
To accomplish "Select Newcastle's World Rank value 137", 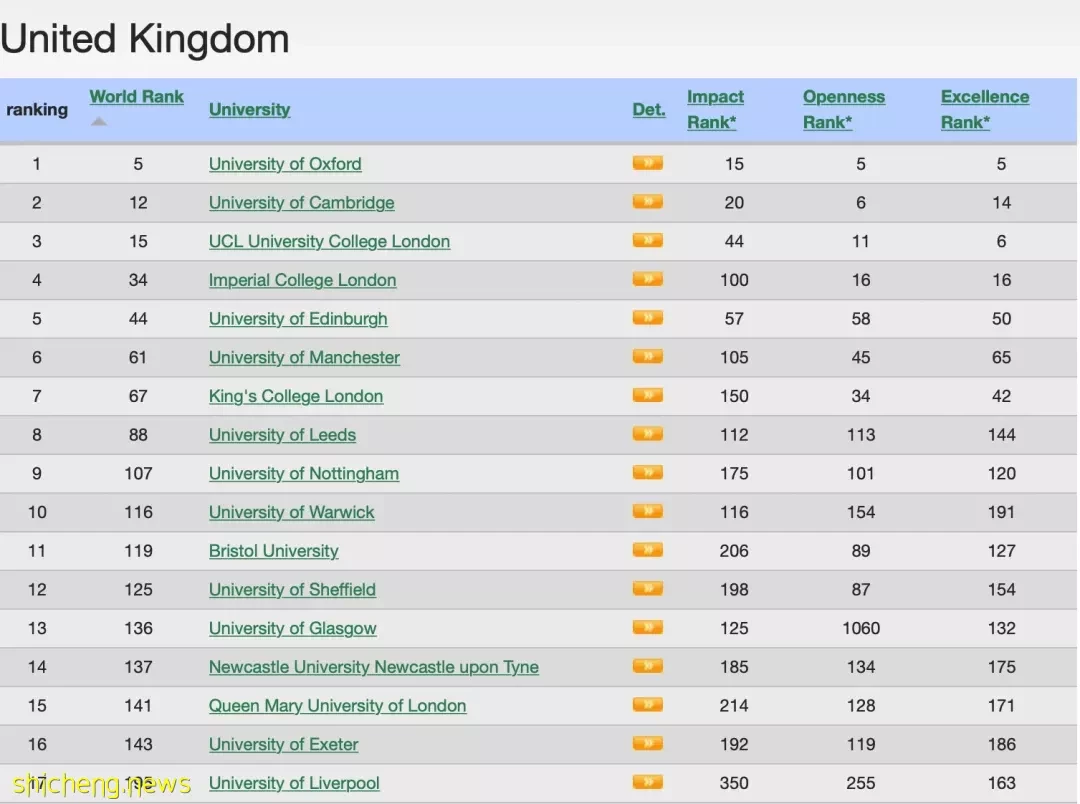I will coord(138,667).
